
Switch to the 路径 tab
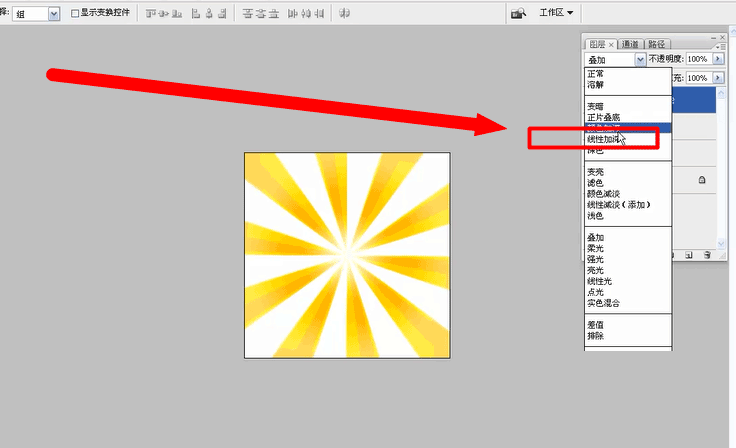click(x=657, y=44)
